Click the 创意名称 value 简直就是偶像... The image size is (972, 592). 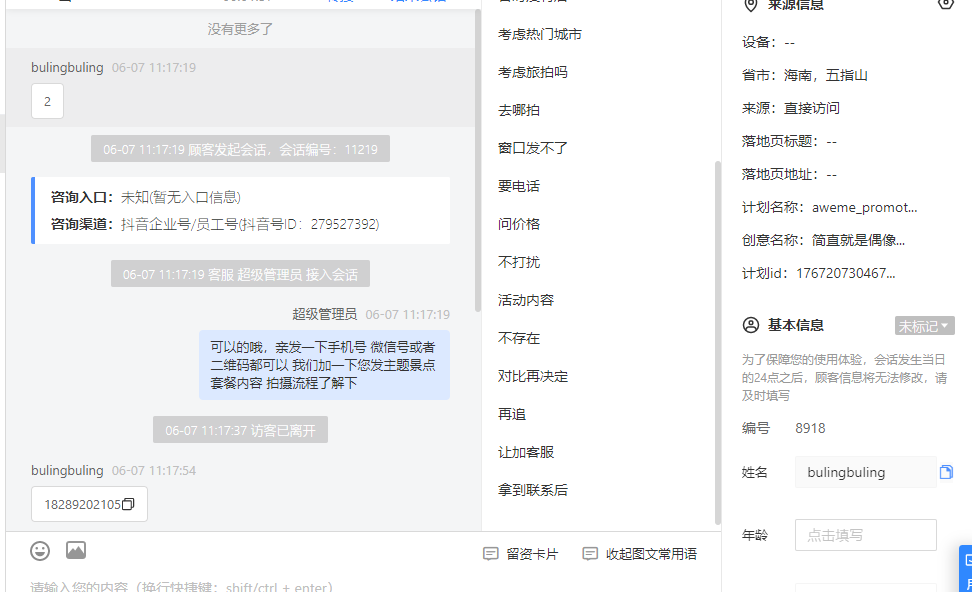pyautogui.click(x=858, y=241)
